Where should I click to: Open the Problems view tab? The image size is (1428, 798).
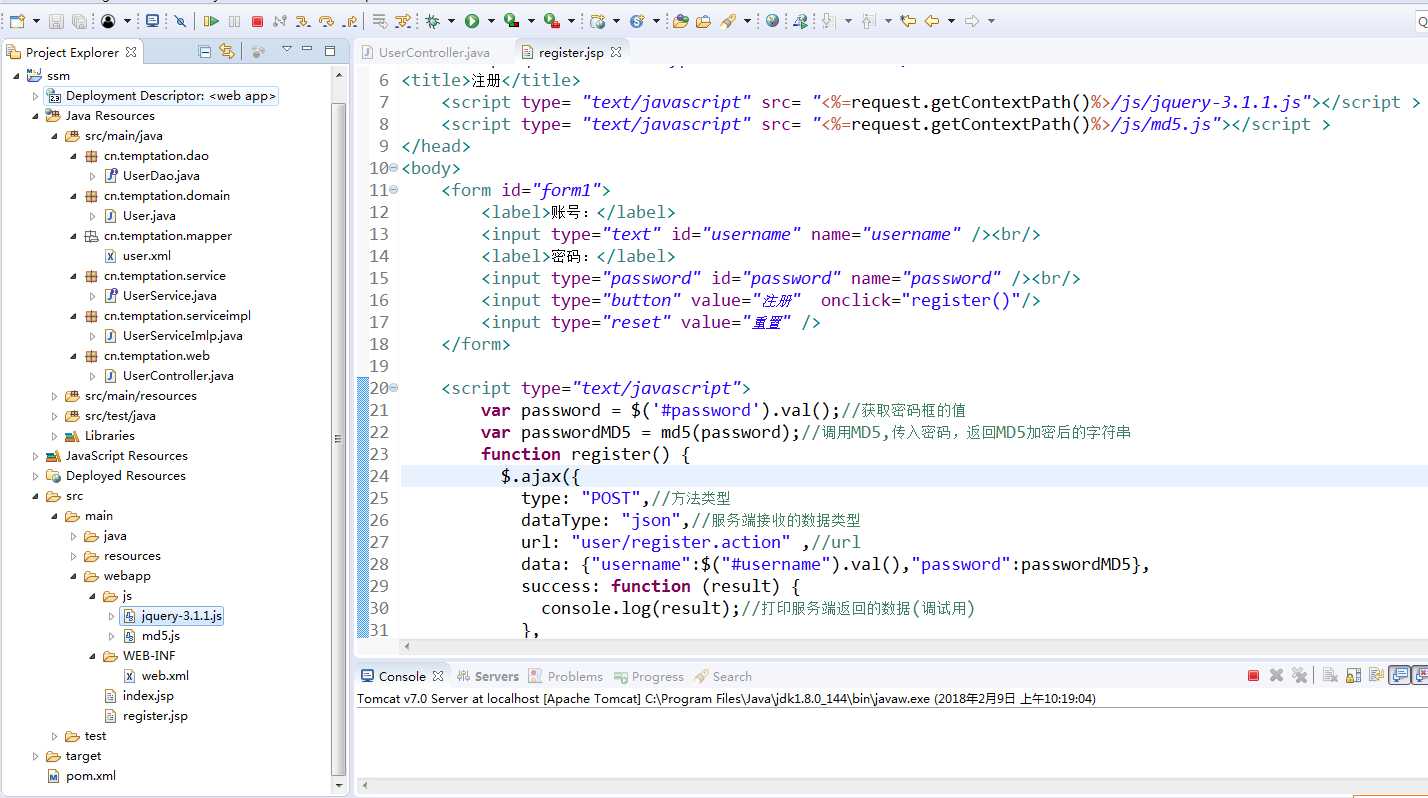click(x=566, y=676)
